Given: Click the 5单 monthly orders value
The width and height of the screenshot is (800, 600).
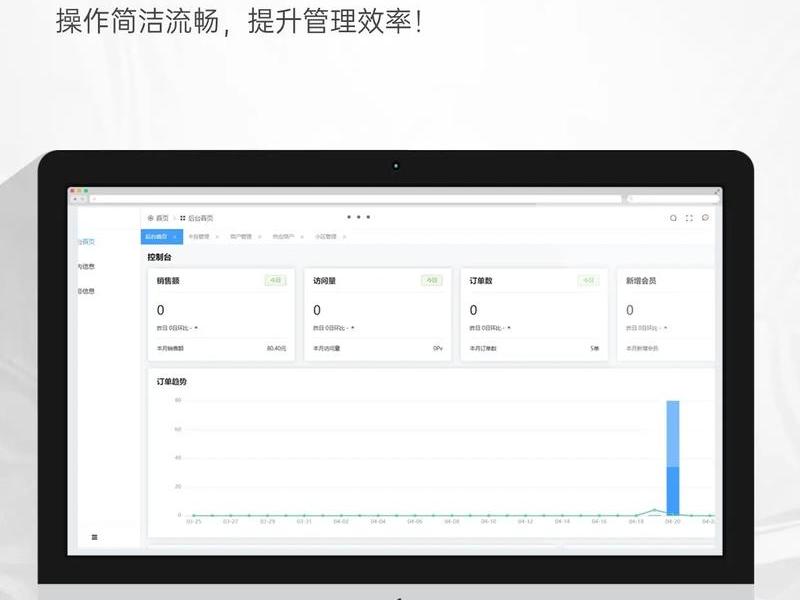Looking at the screenshot, I should coord(594,348).
